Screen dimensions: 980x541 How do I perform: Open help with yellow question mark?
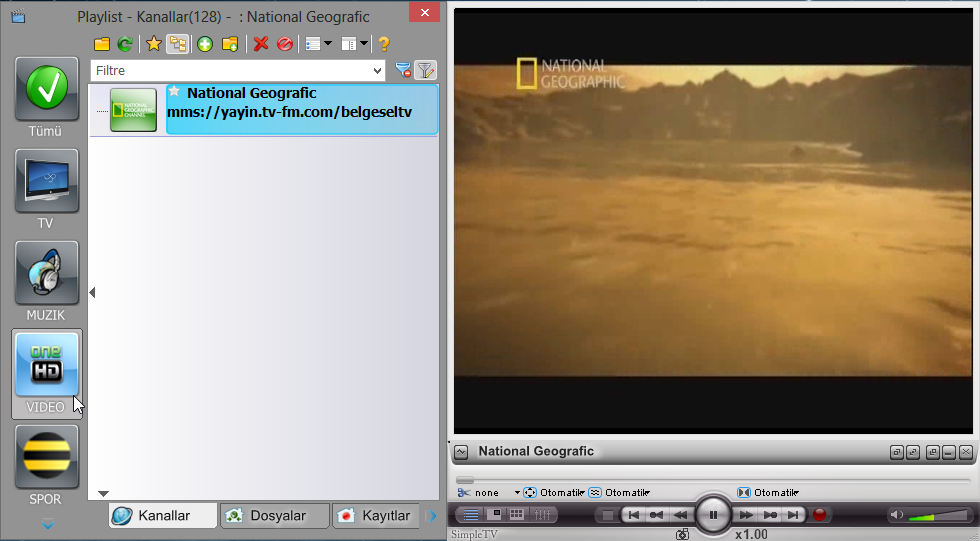[x=384, y=44]
